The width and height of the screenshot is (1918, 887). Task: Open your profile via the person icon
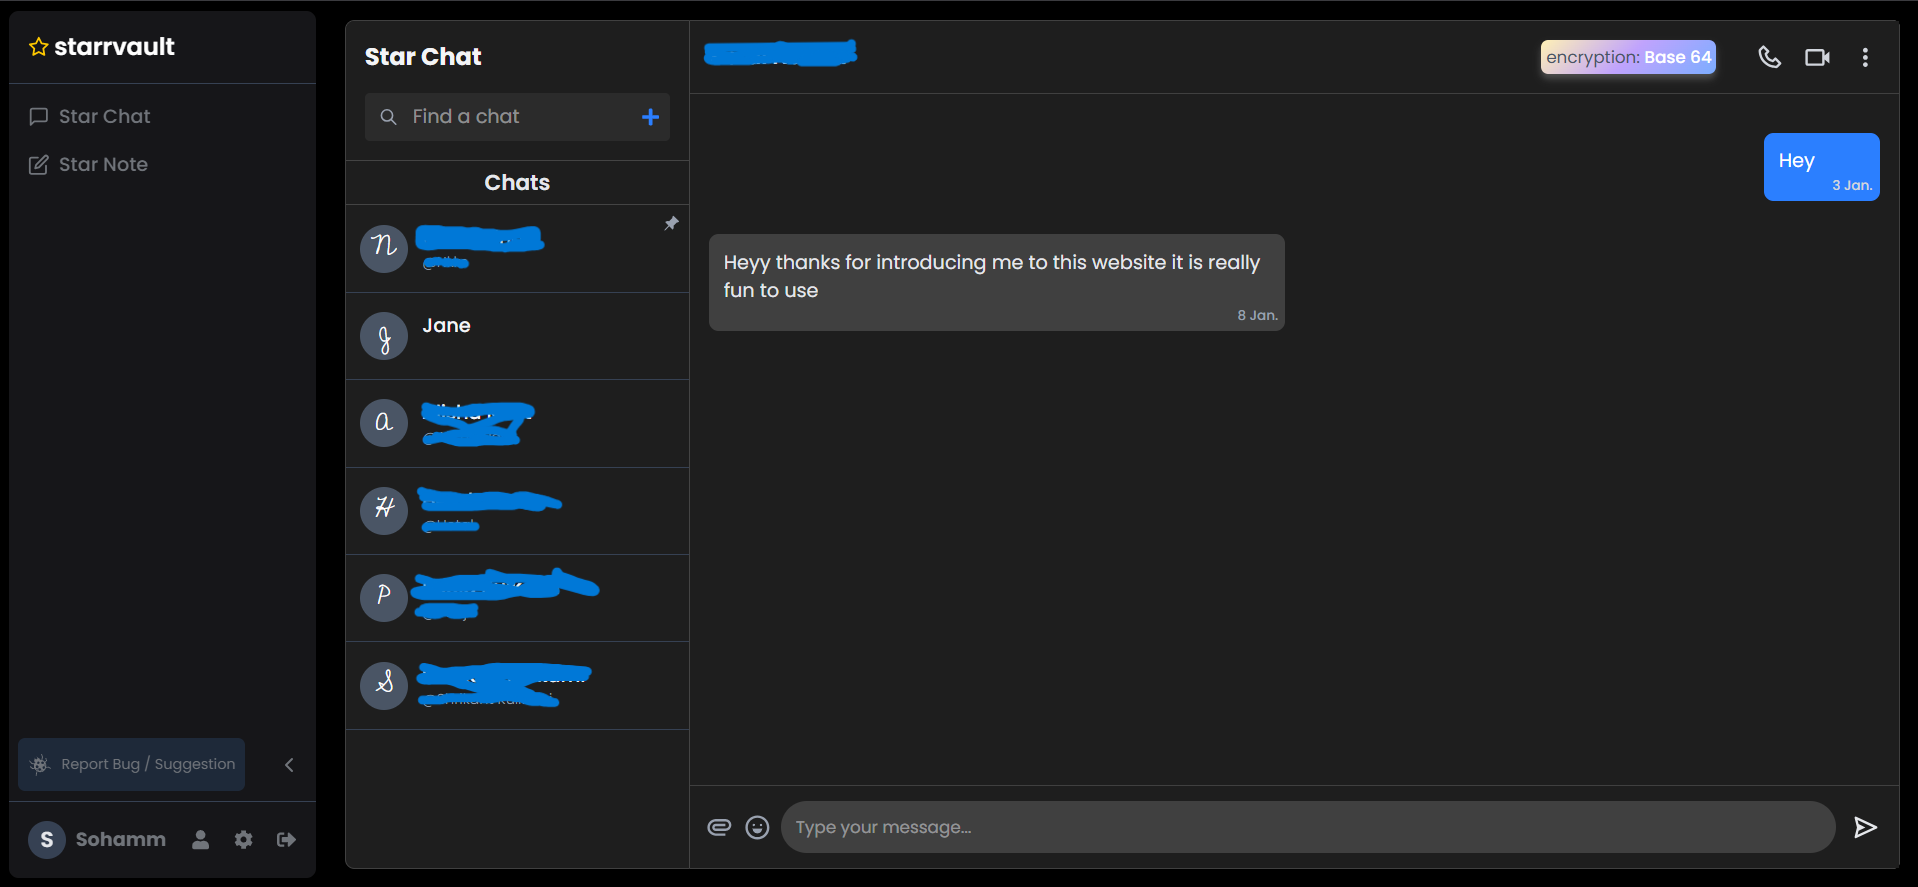click(x=199, y=840)
